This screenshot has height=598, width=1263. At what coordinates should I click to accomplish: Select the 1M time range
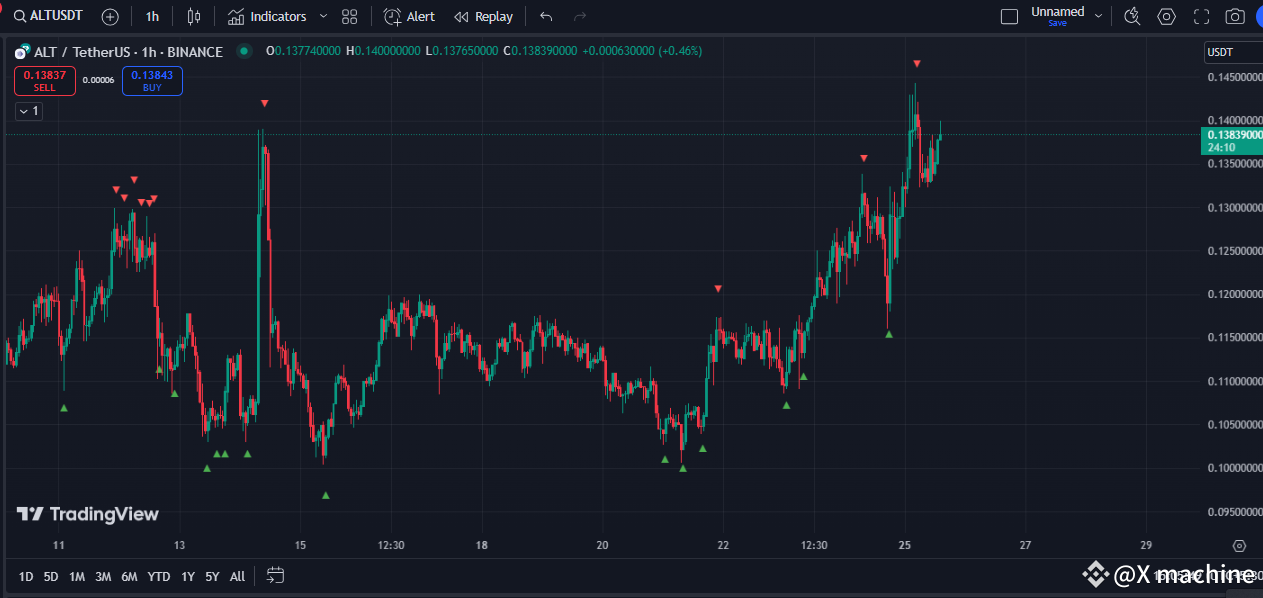77,576
